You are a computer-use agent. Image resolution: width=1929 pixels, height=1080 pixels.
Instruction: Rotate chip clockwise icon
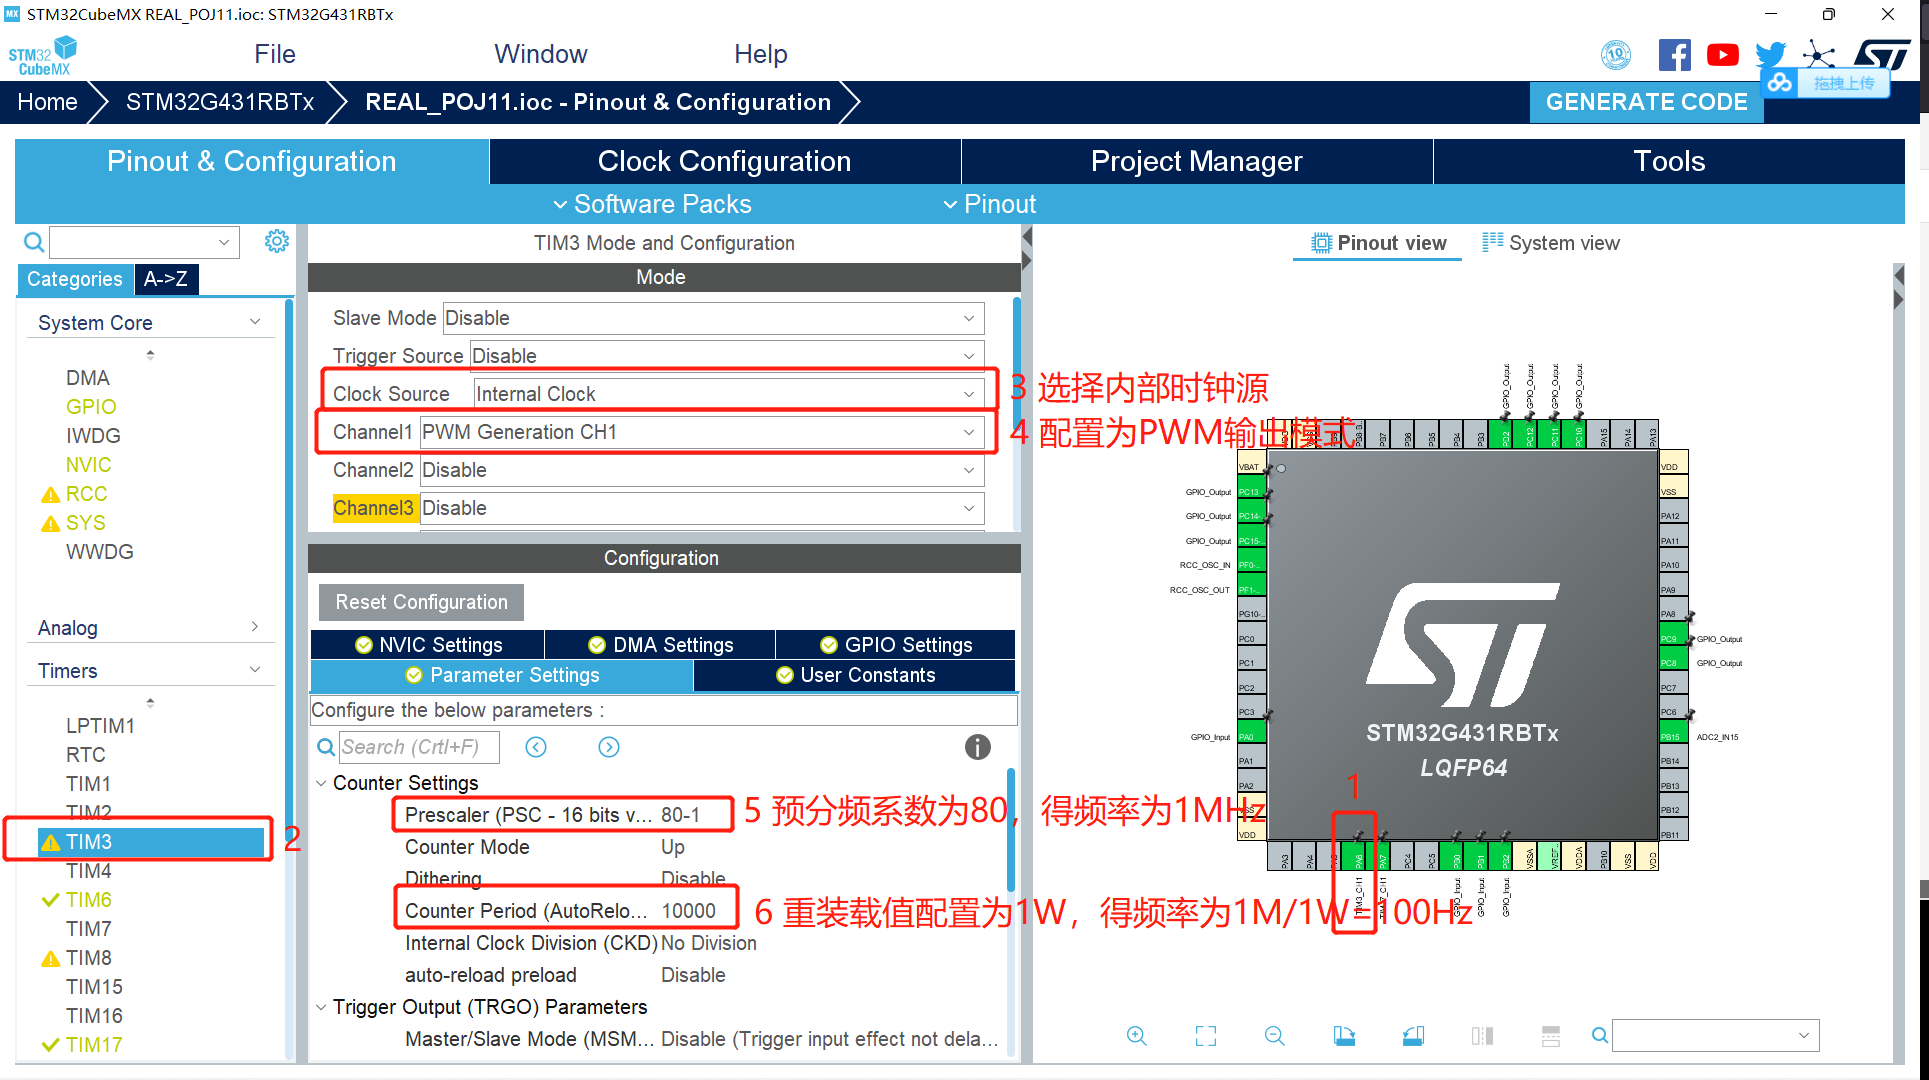coord(1344,1036)
